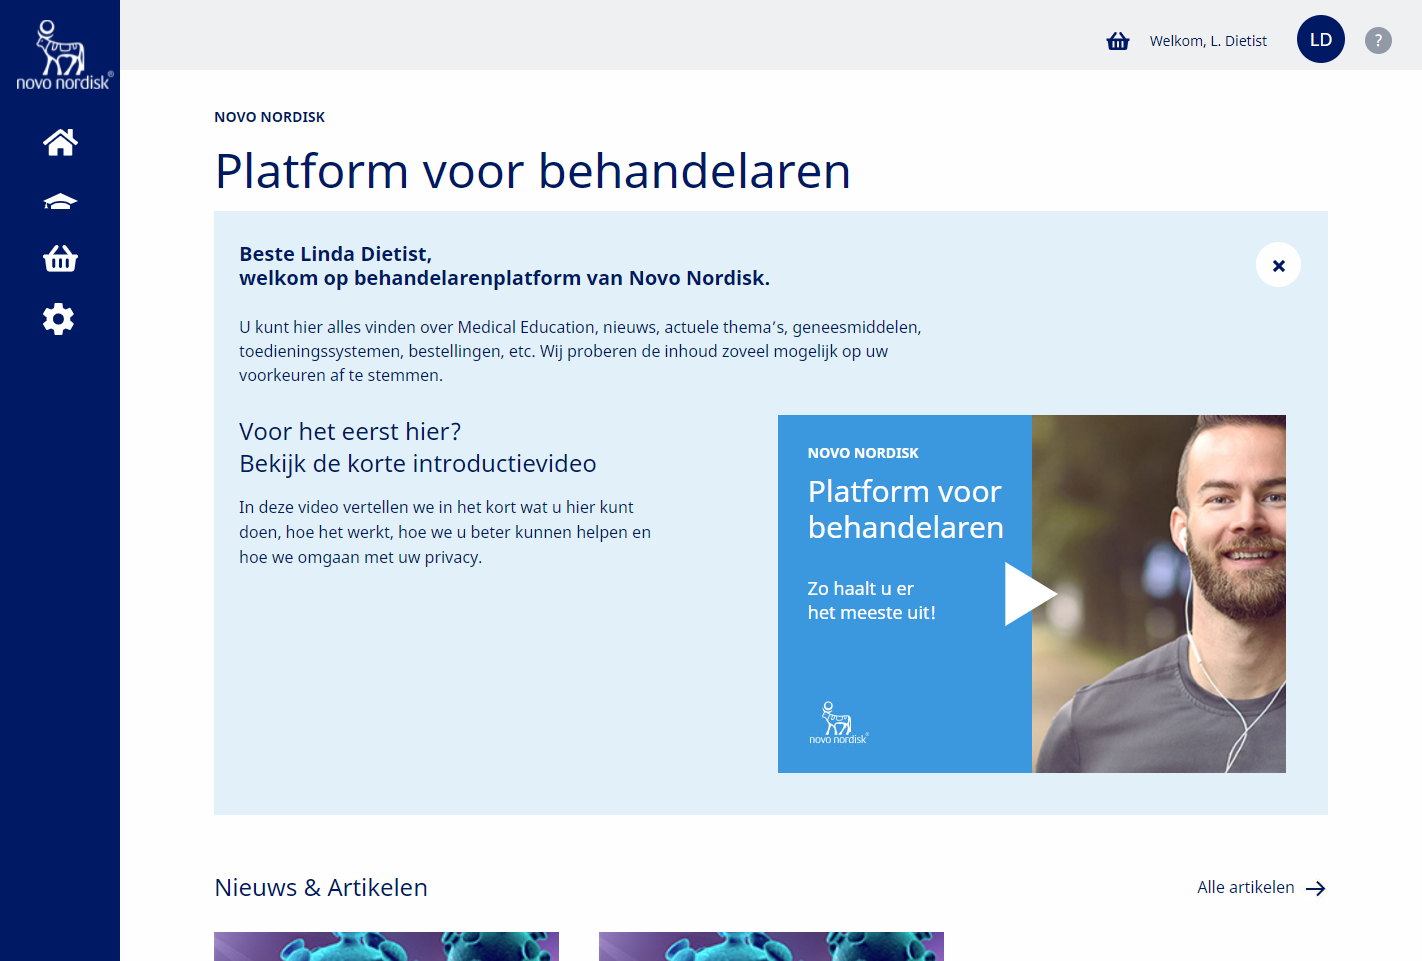Click 'Zo haalt u er het meeste uit!' text
This screenshot has height=961, width=1422.
click(872, 601)
